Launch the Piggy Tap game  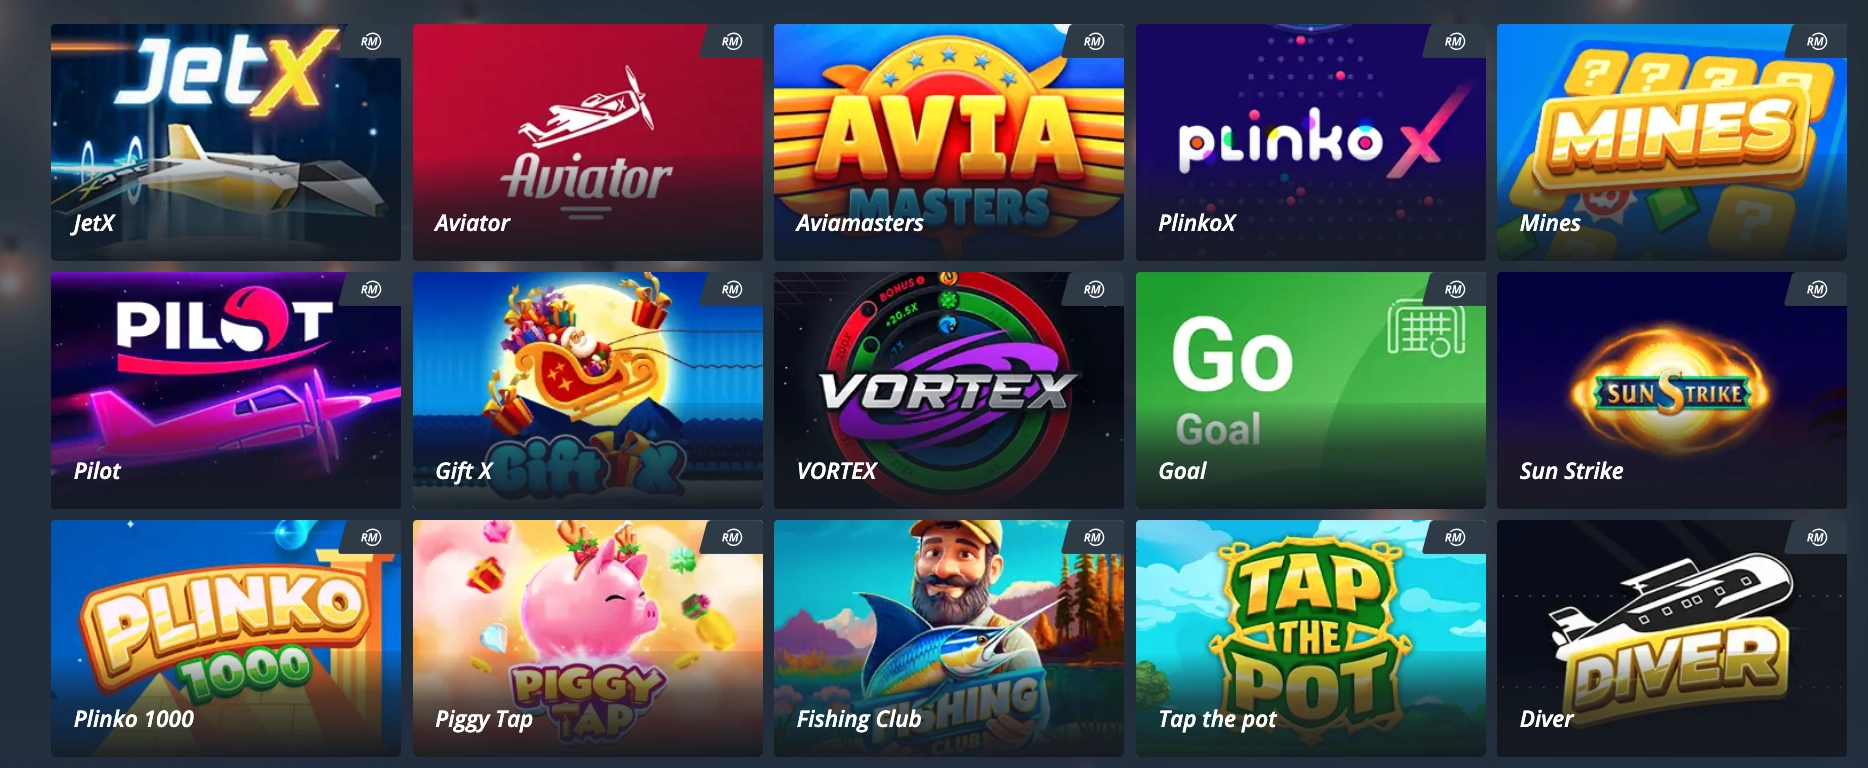click(588, 638)
